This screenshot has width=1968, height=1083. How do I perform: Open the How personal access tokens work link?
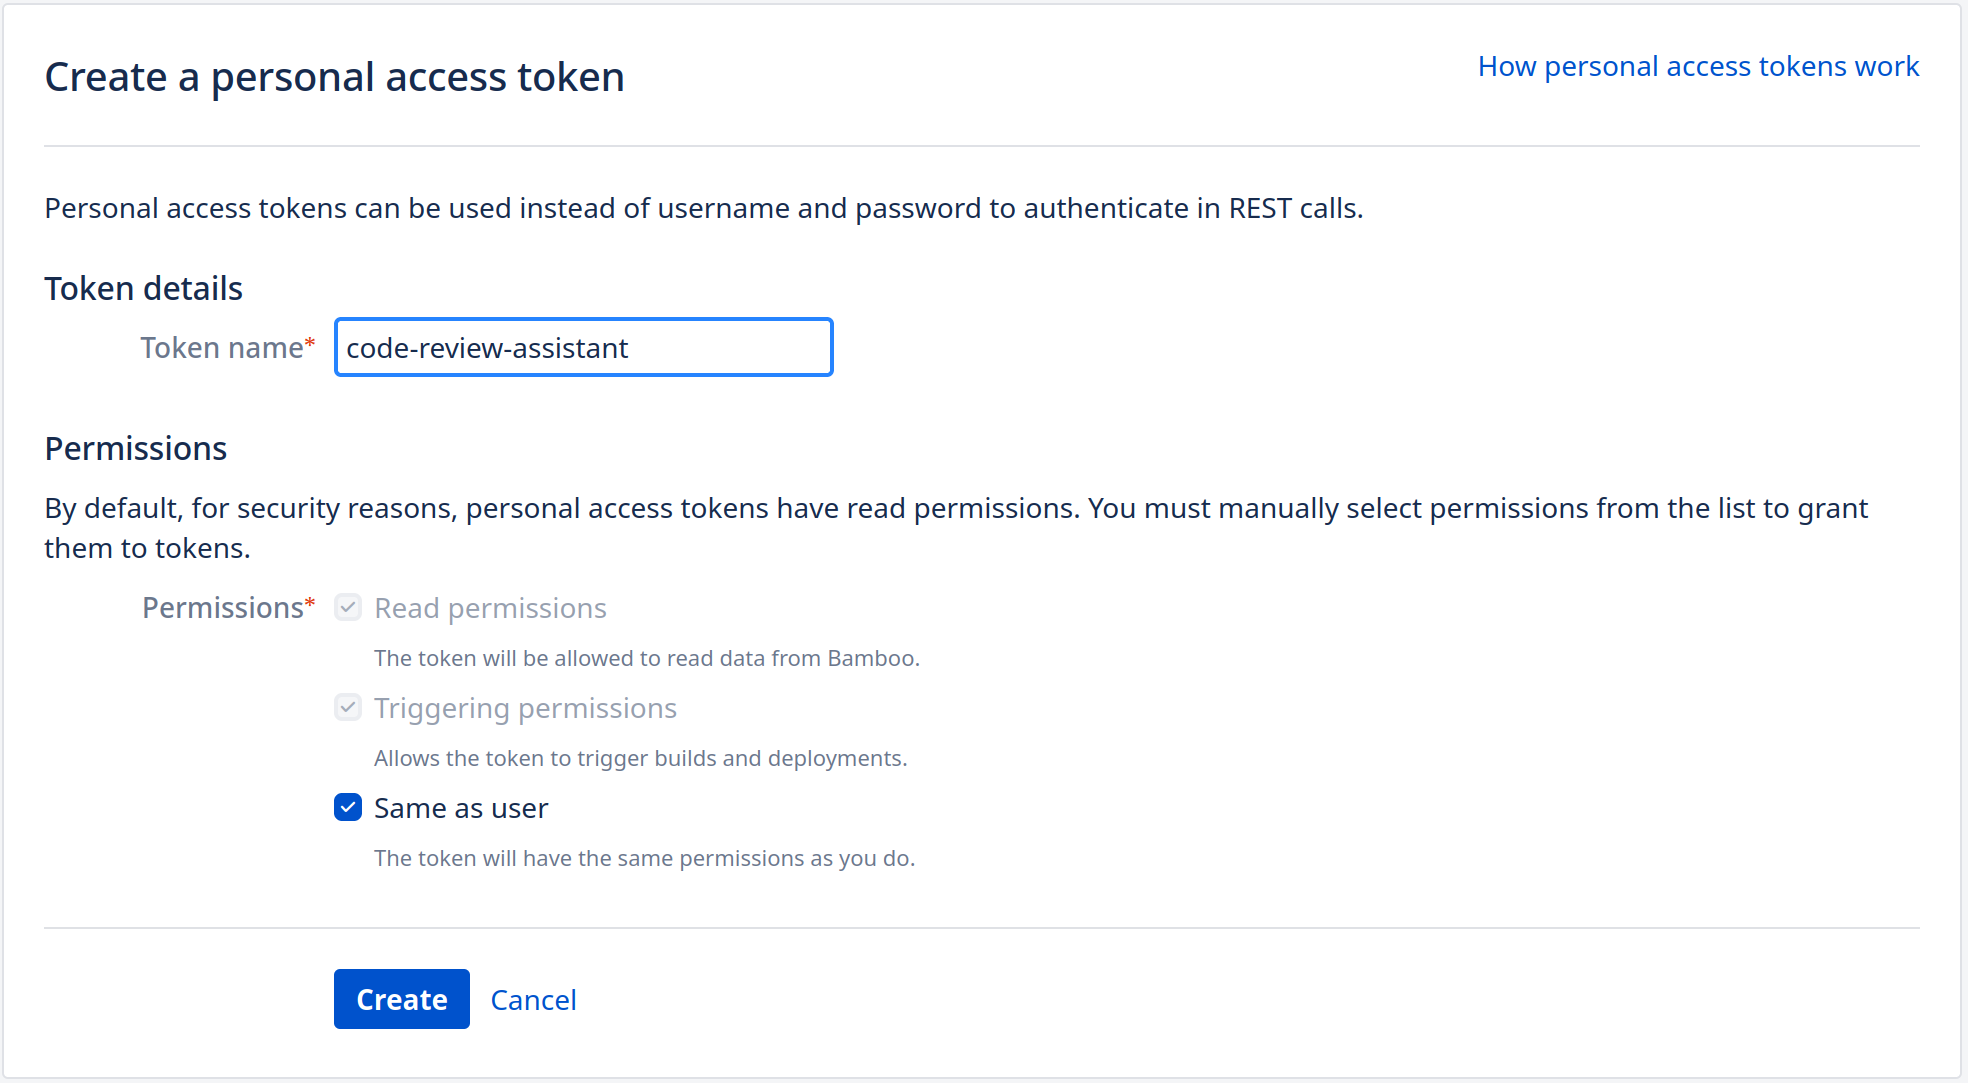pyautogui.click(x=1698, y=66)
